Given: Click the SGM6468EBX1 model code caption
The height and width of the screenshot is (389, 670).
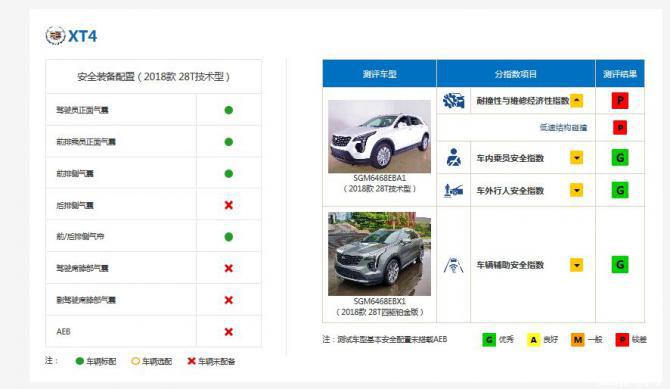Looking at the screenshot, I should [x=379, y=301].
